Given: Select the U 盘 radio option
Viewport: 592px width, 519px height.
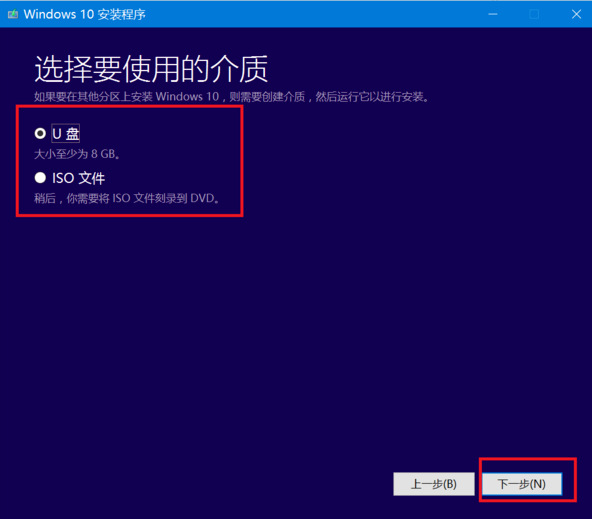Looking at the screenshot, I should point(40,133).
